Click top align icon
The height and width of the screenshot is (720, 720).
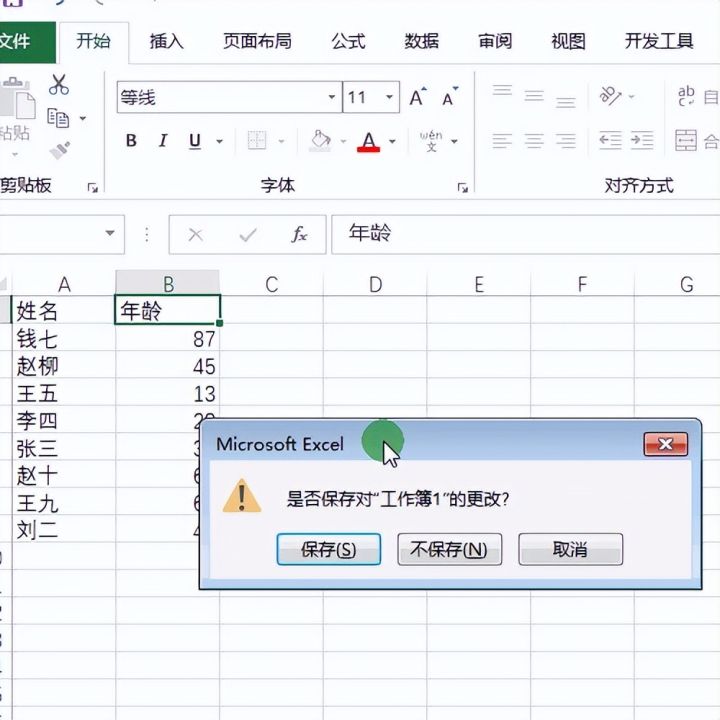[x=502, y=90]
